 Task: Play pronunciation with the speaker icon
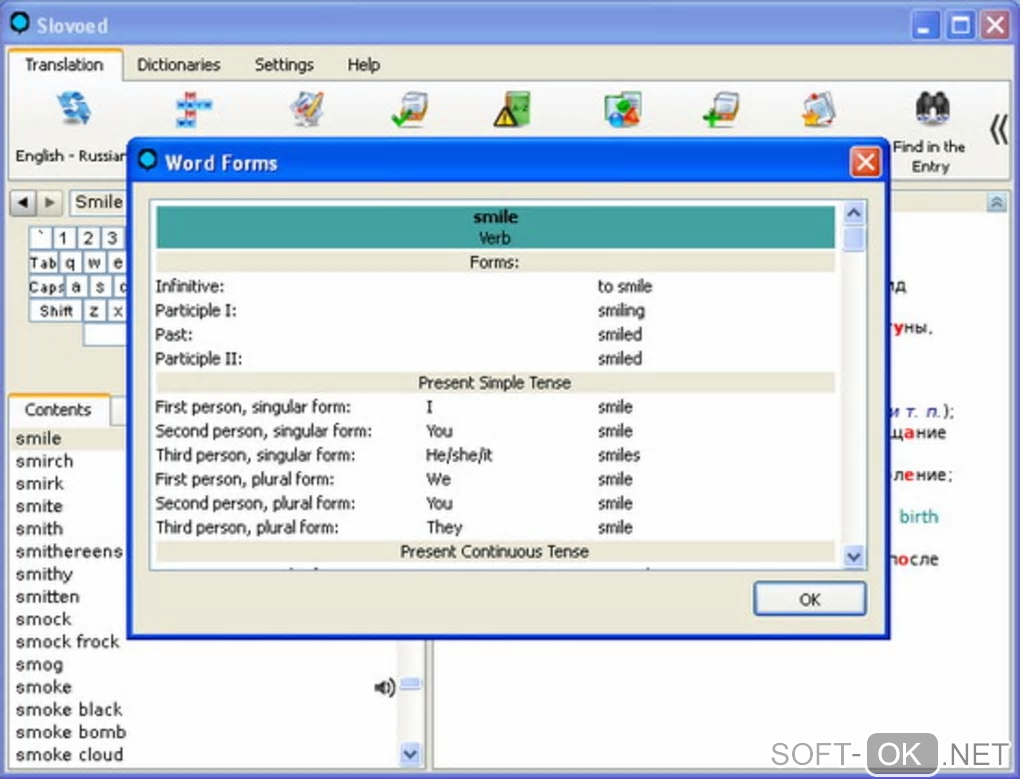pos(384,687)
